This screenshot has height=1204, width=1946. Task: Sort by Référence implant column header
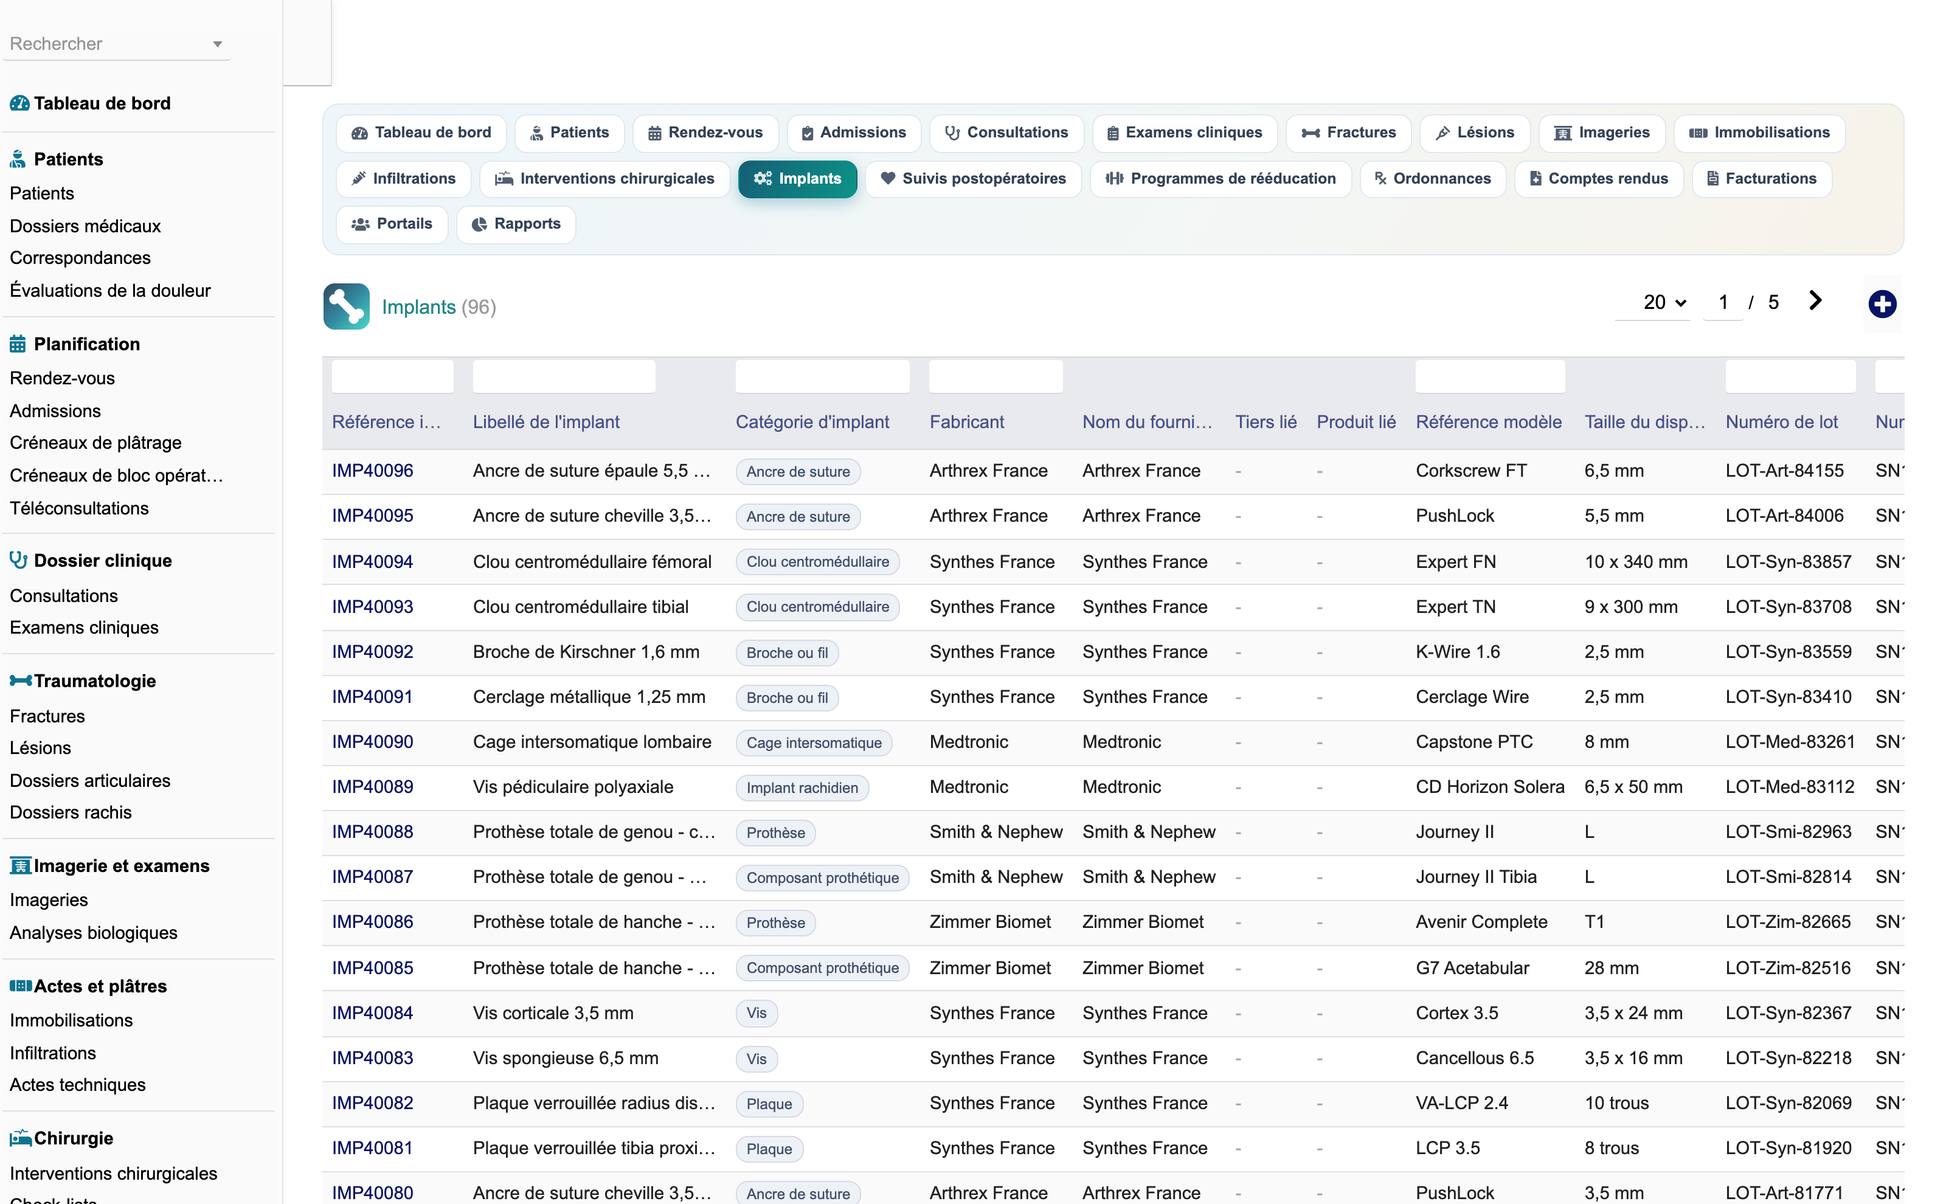pyautogui.click(x=386, y=422)
